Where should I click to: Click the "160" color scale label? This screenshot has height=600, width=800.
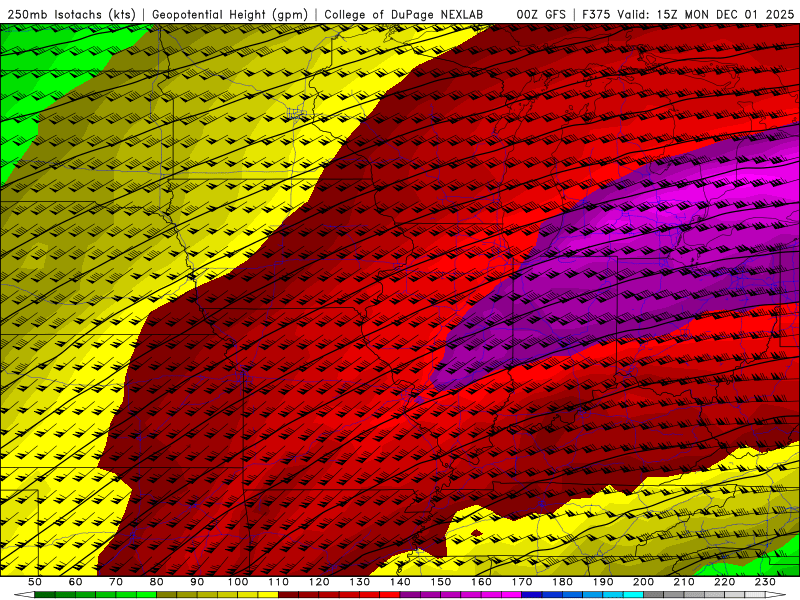[x=481, y=582]
